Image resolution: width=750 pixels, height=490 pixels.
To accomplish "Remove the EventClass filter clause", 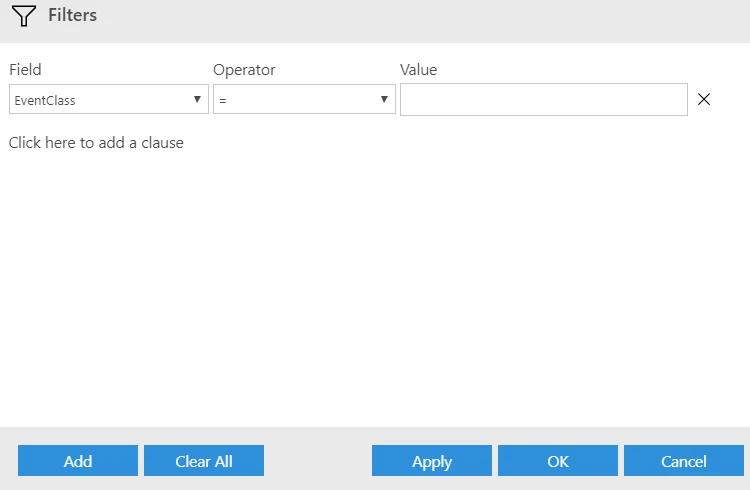I will coord(704,99).
